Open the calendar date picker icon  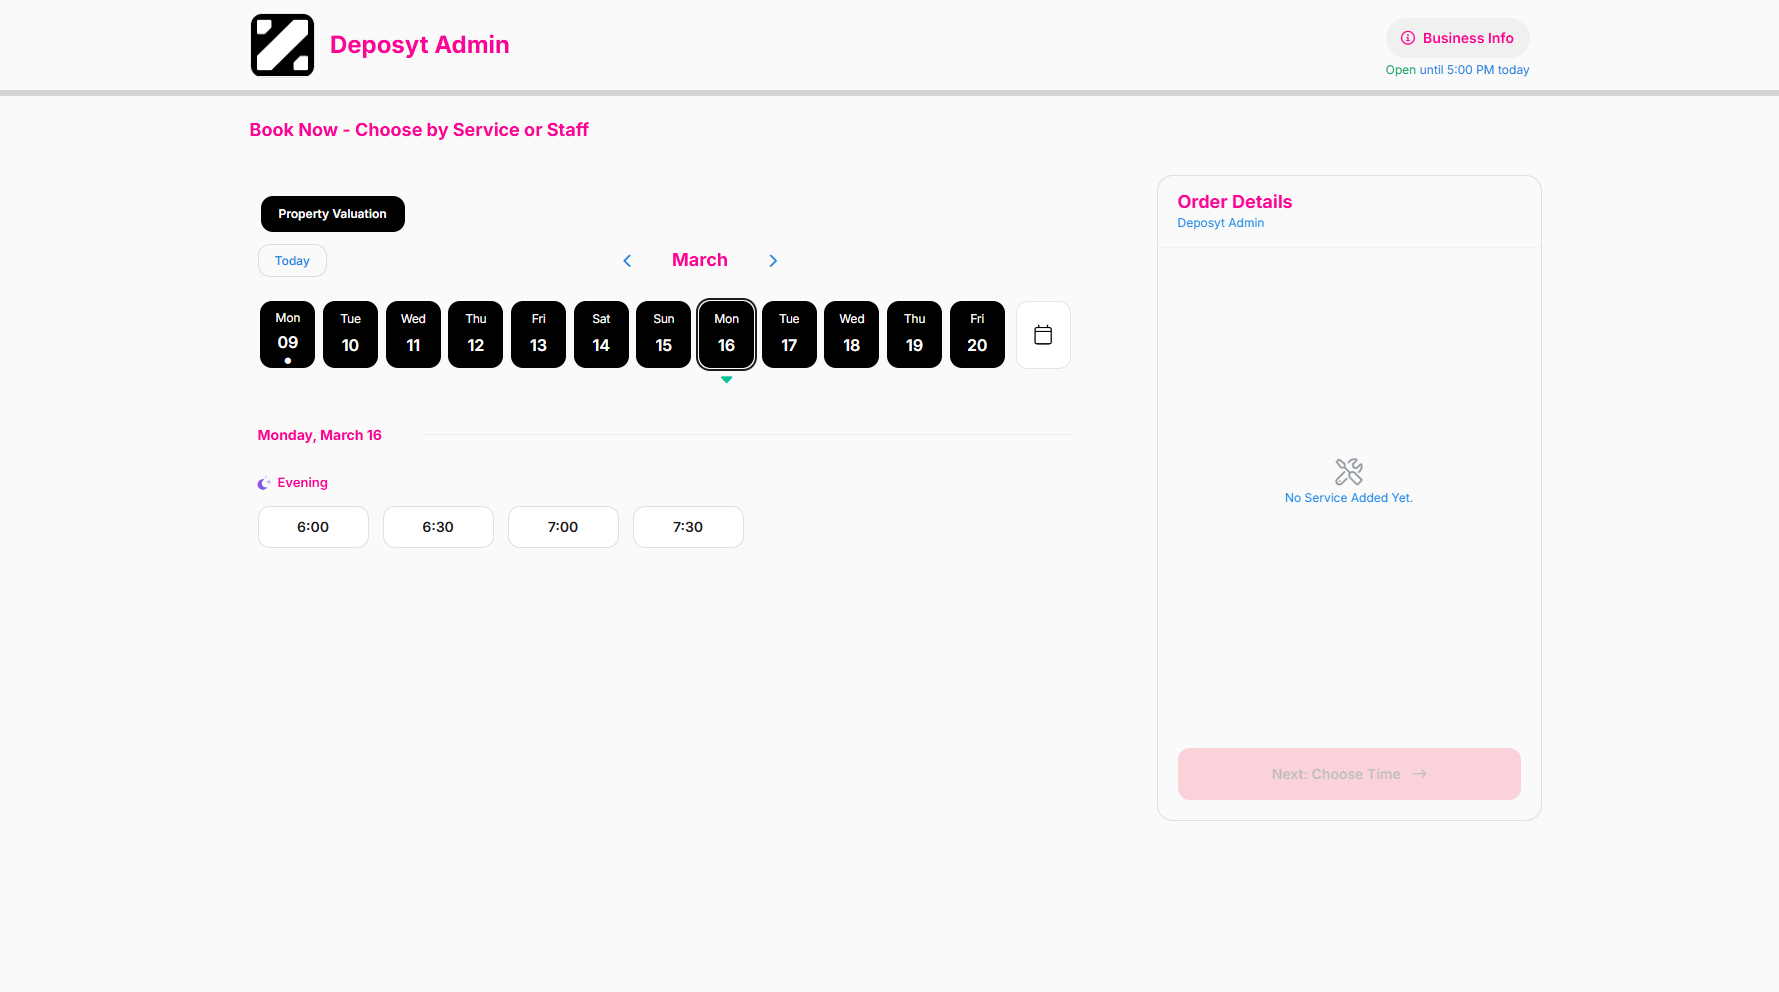pos(1043,335)
